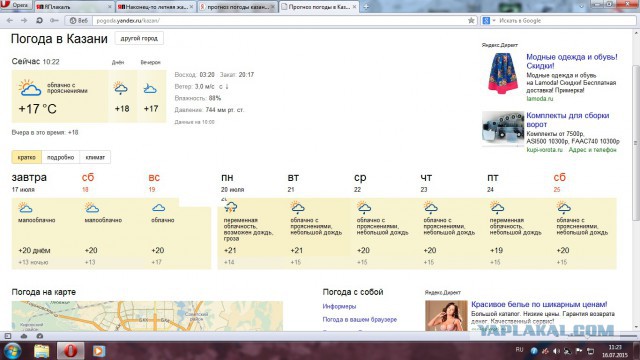Click the Opera Link cloud icon
The image size is (640, 360).
click(x=24, y=336)
